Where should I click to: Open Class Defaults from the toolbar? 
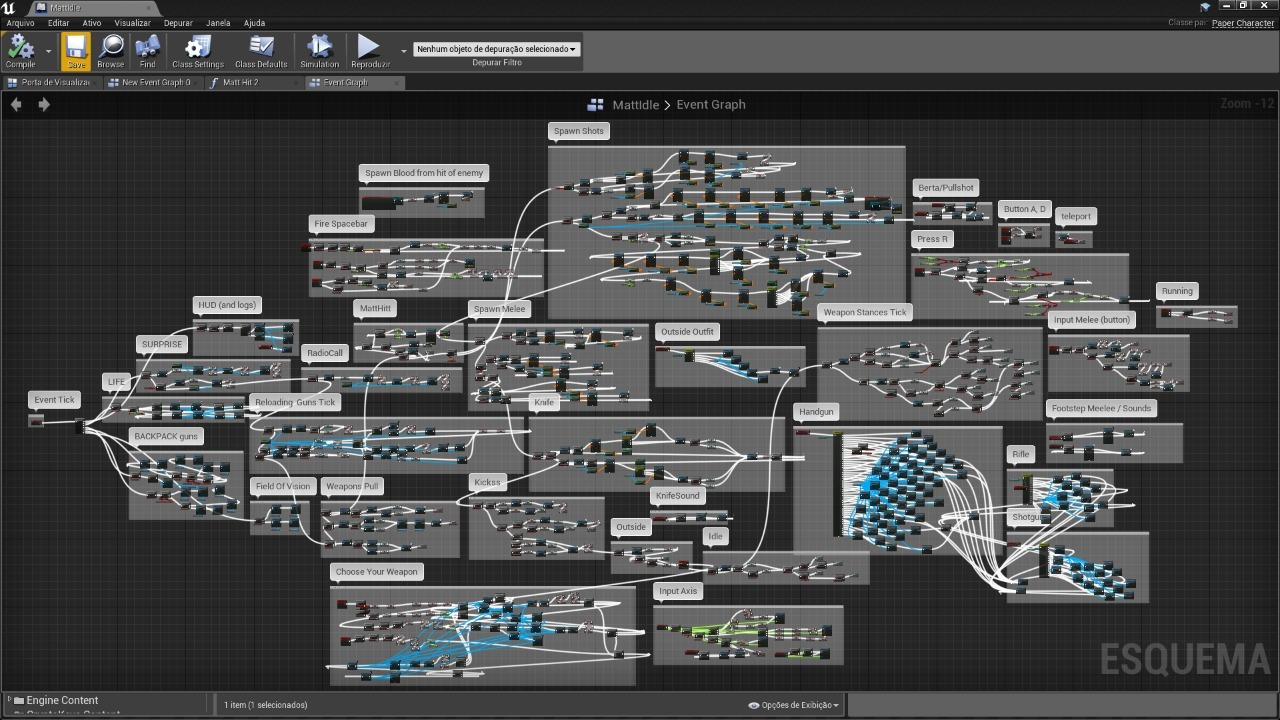tap(261, 47)
